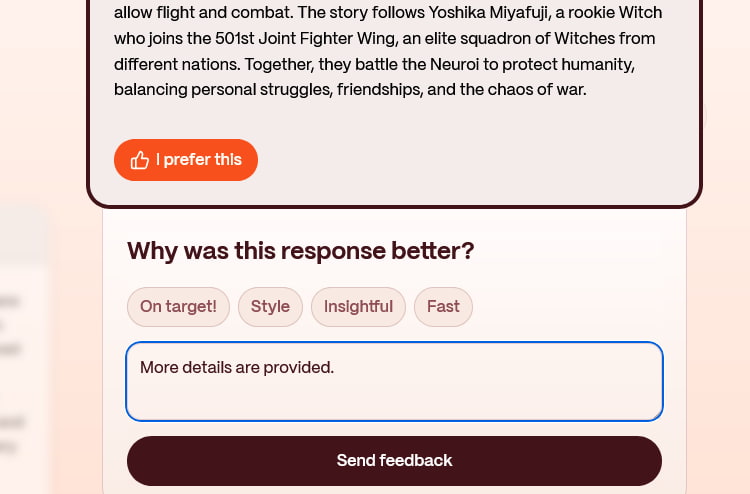Toggle the 'Insightful' feedback chip
This screenshot has height=494, width=750.
coord(358,307)
